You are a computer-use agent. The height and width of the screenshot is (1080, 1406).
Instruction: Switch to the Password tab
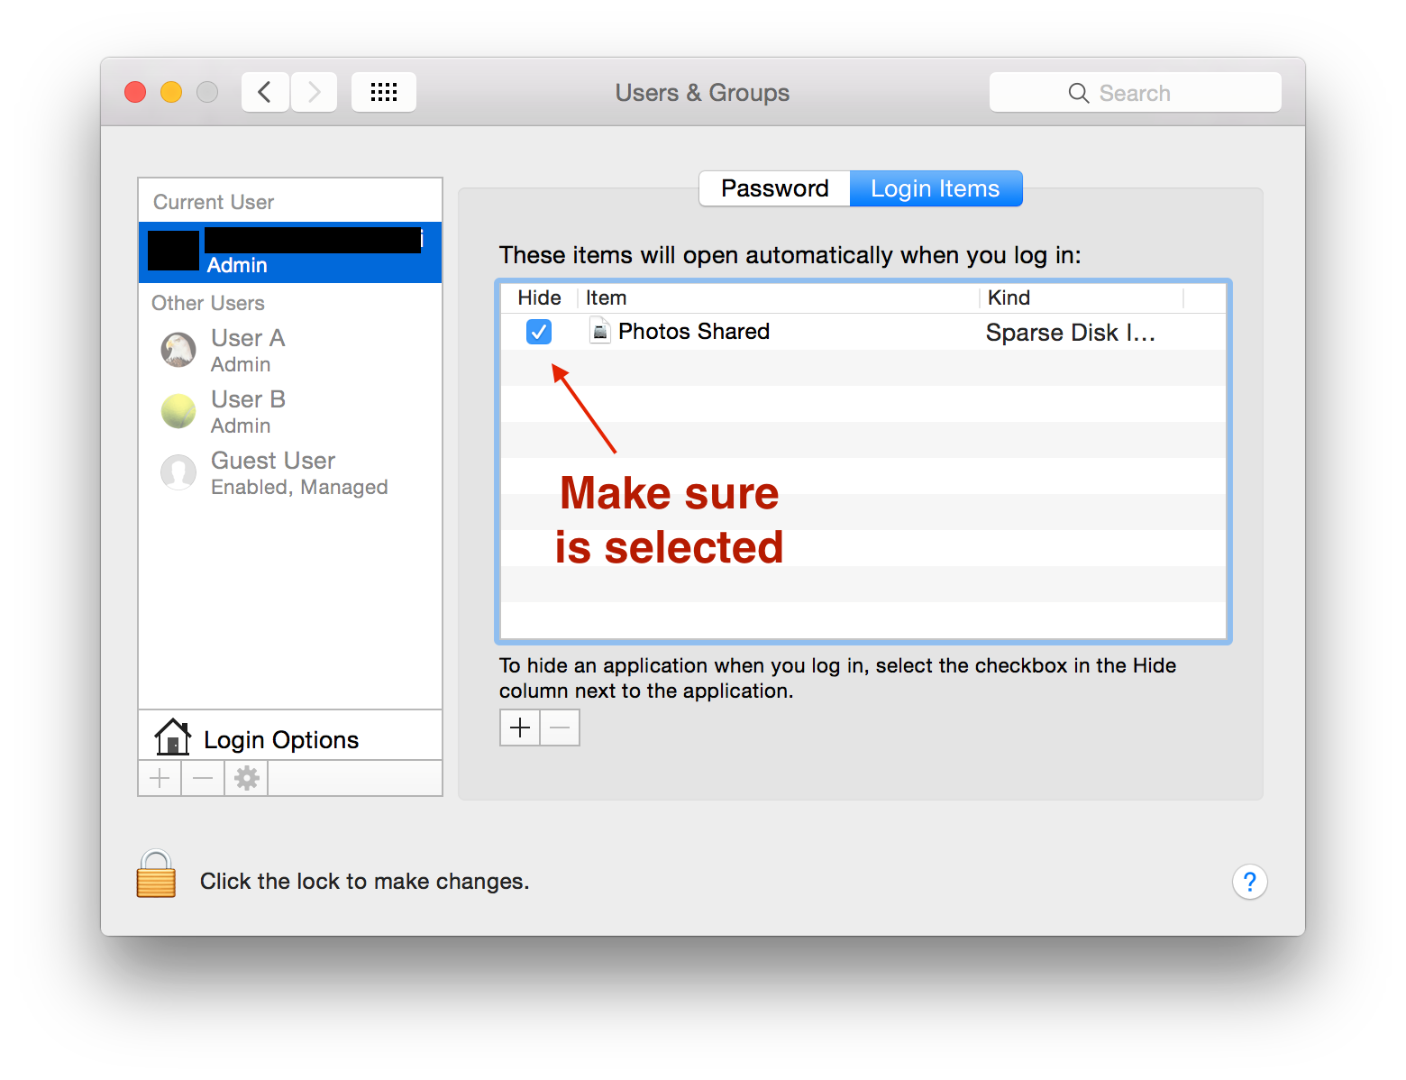774,188
